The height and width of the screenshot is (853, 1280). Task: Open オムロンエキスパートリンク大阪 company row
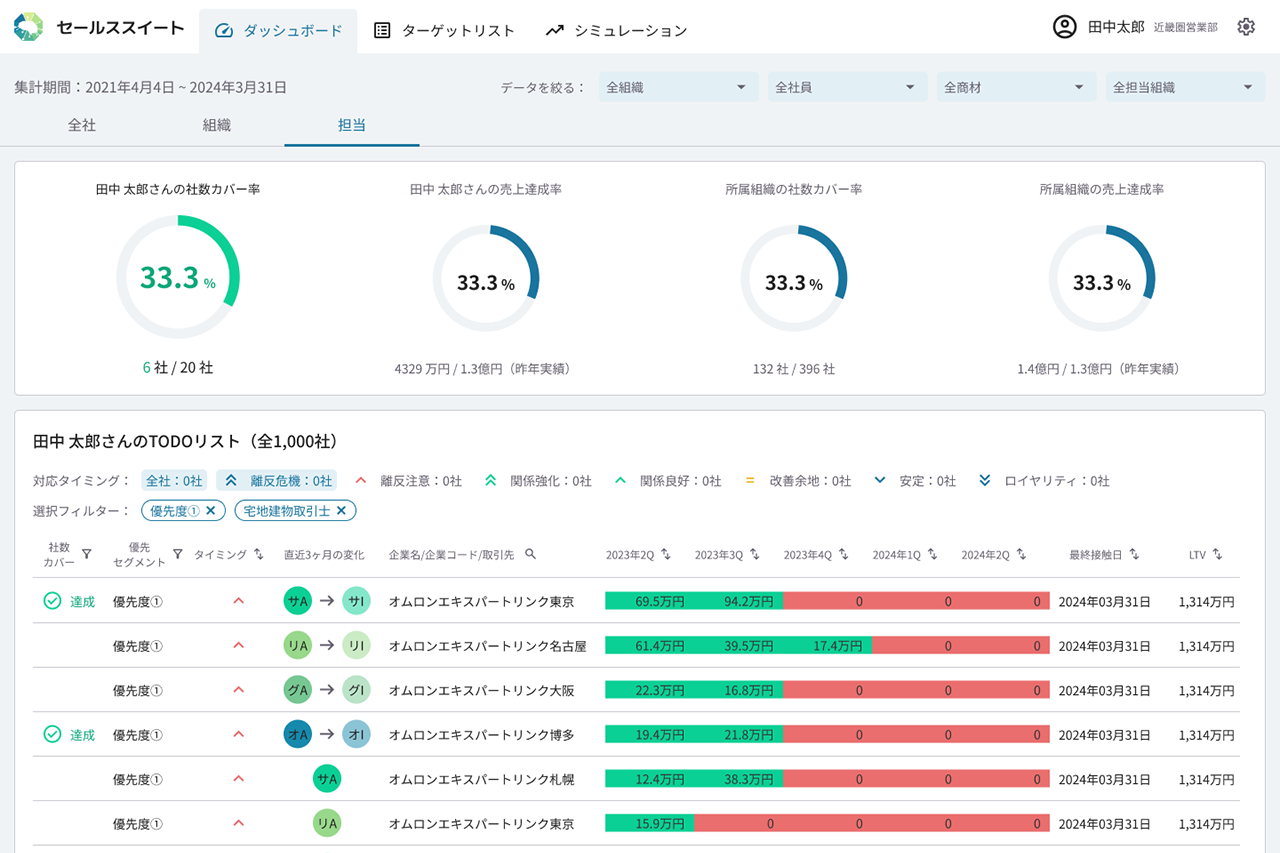click(x=636, y=690)
